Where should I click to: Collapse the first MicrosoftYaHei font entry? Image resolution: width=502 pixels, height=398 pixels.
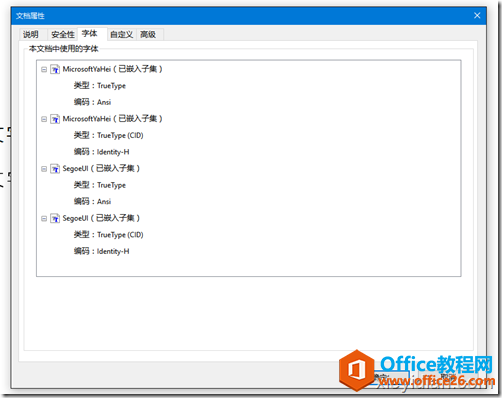tap(44, 69)
